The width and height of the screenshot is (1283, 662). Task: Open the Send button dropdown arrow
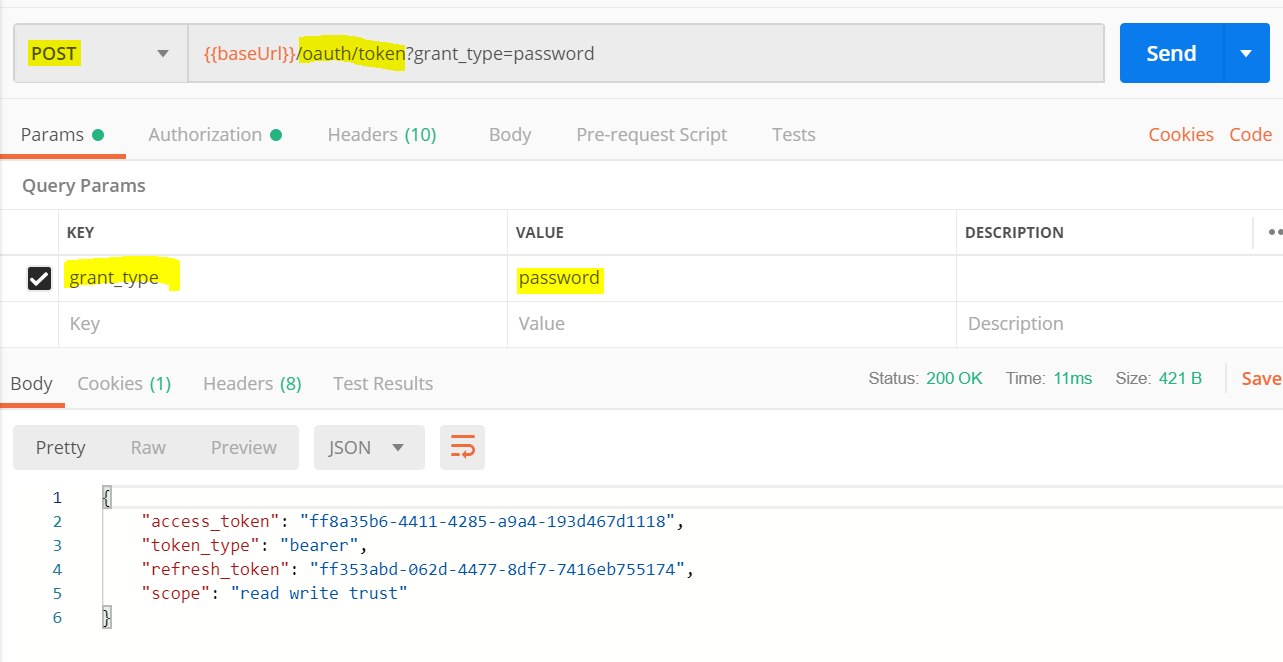tap(1245, 52)
